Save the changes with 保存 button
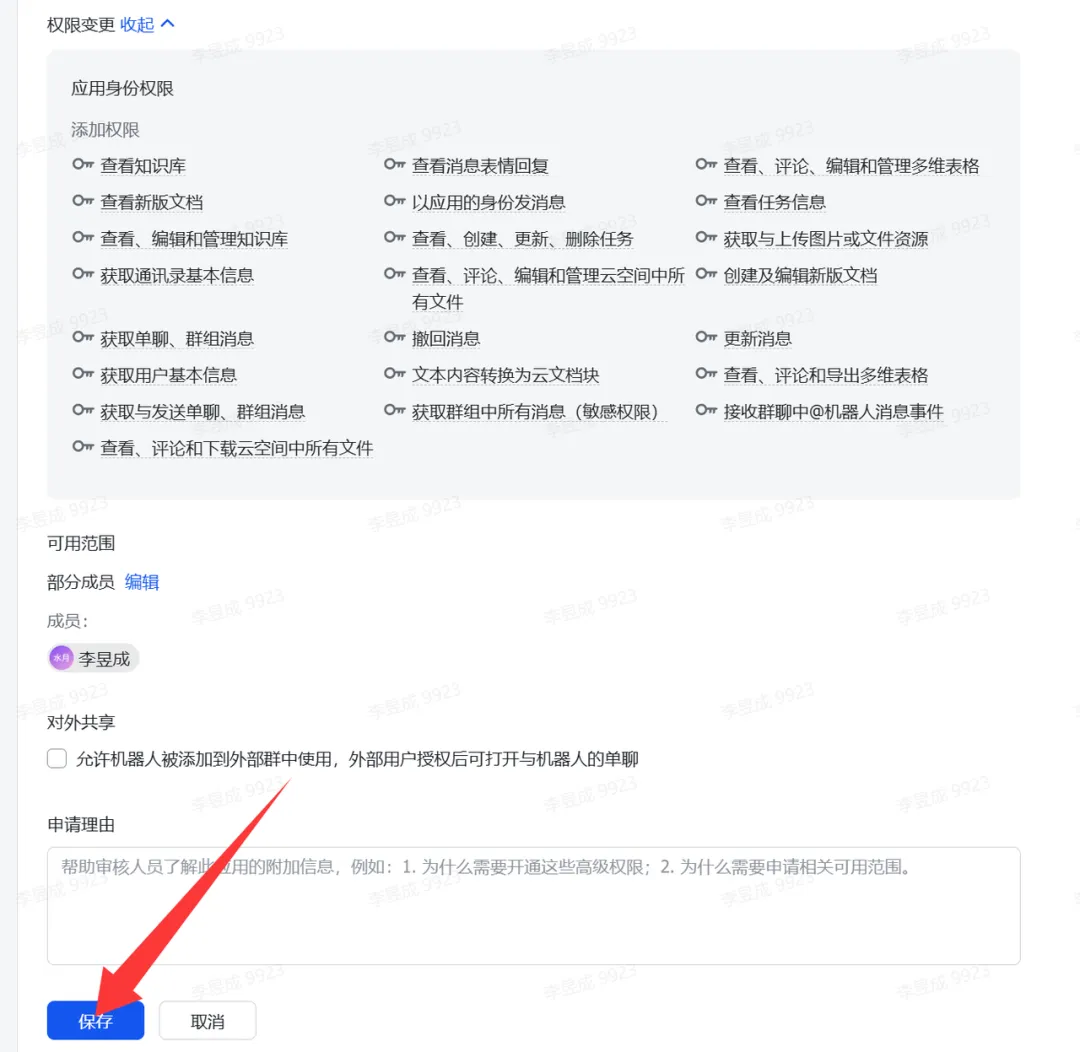Screen dimensions: 1080x1052 96,1021
